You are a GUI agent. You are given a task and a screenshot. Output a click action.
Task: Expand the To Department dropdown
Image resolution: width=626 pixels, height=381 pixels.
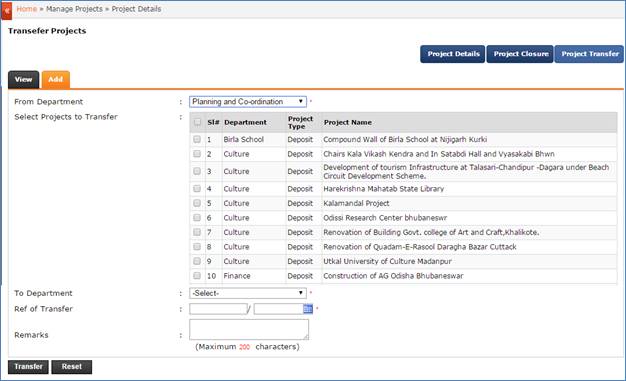[x=248, y=293]
